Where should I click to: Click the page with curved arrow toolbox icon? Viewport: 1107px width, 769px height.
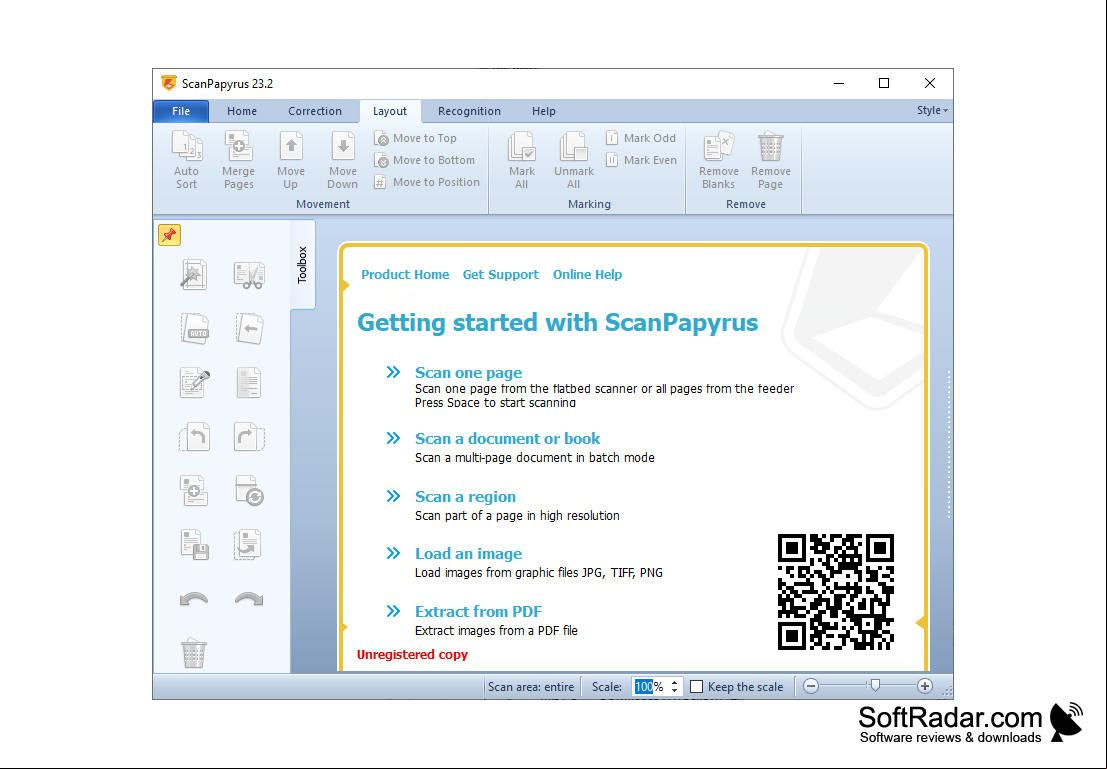pyautogui.click(x=248, y=545)
